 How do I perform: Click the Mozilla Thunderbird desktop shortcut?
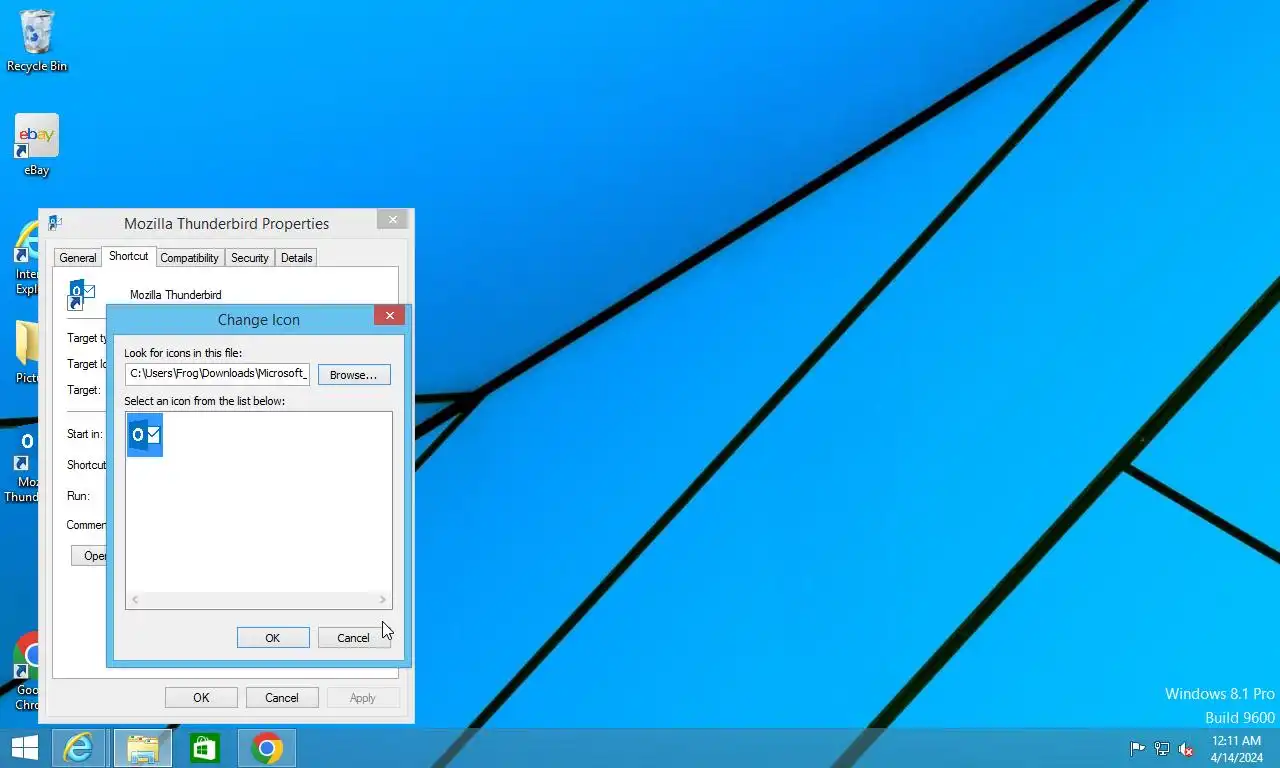pos(24,466)
